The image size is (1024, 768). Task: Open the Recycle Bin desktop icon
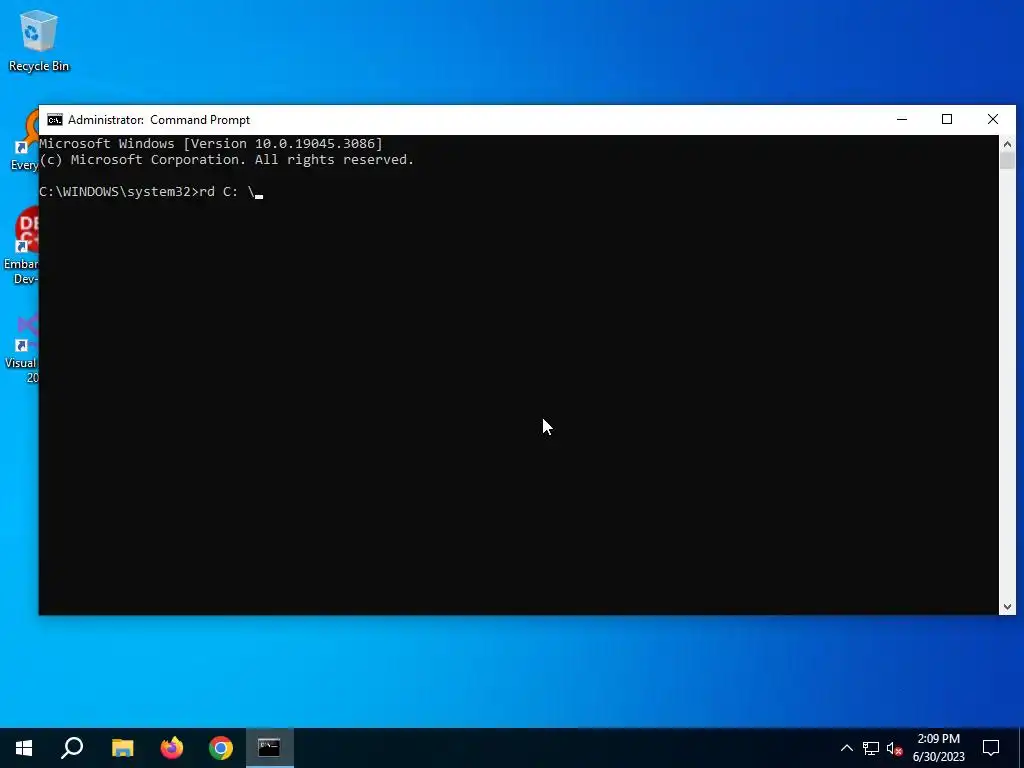point(39,40)
